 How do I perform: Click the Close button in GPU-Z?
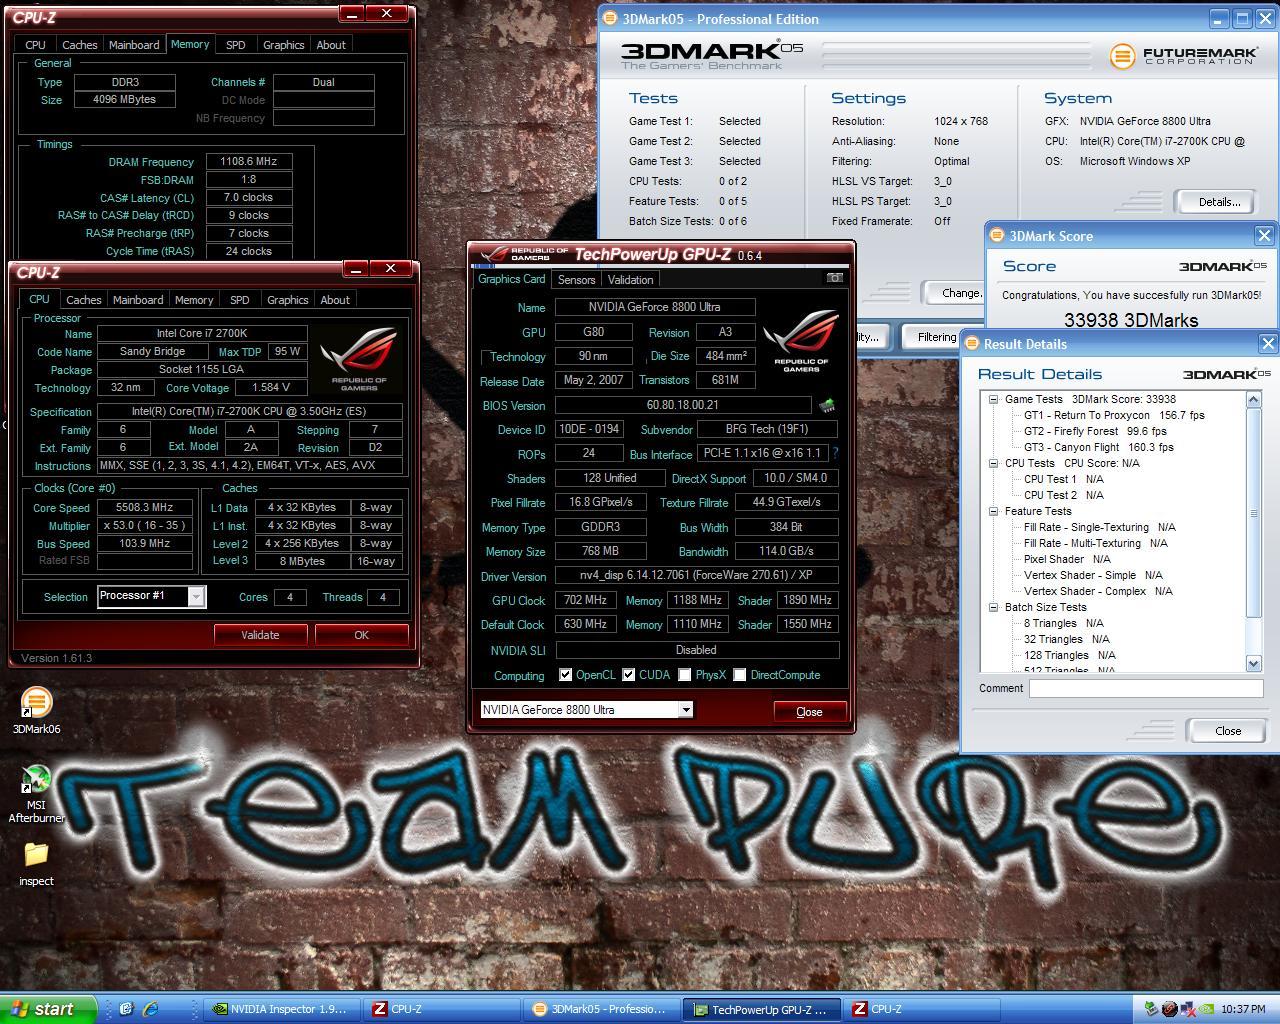[x=809, y=712]
